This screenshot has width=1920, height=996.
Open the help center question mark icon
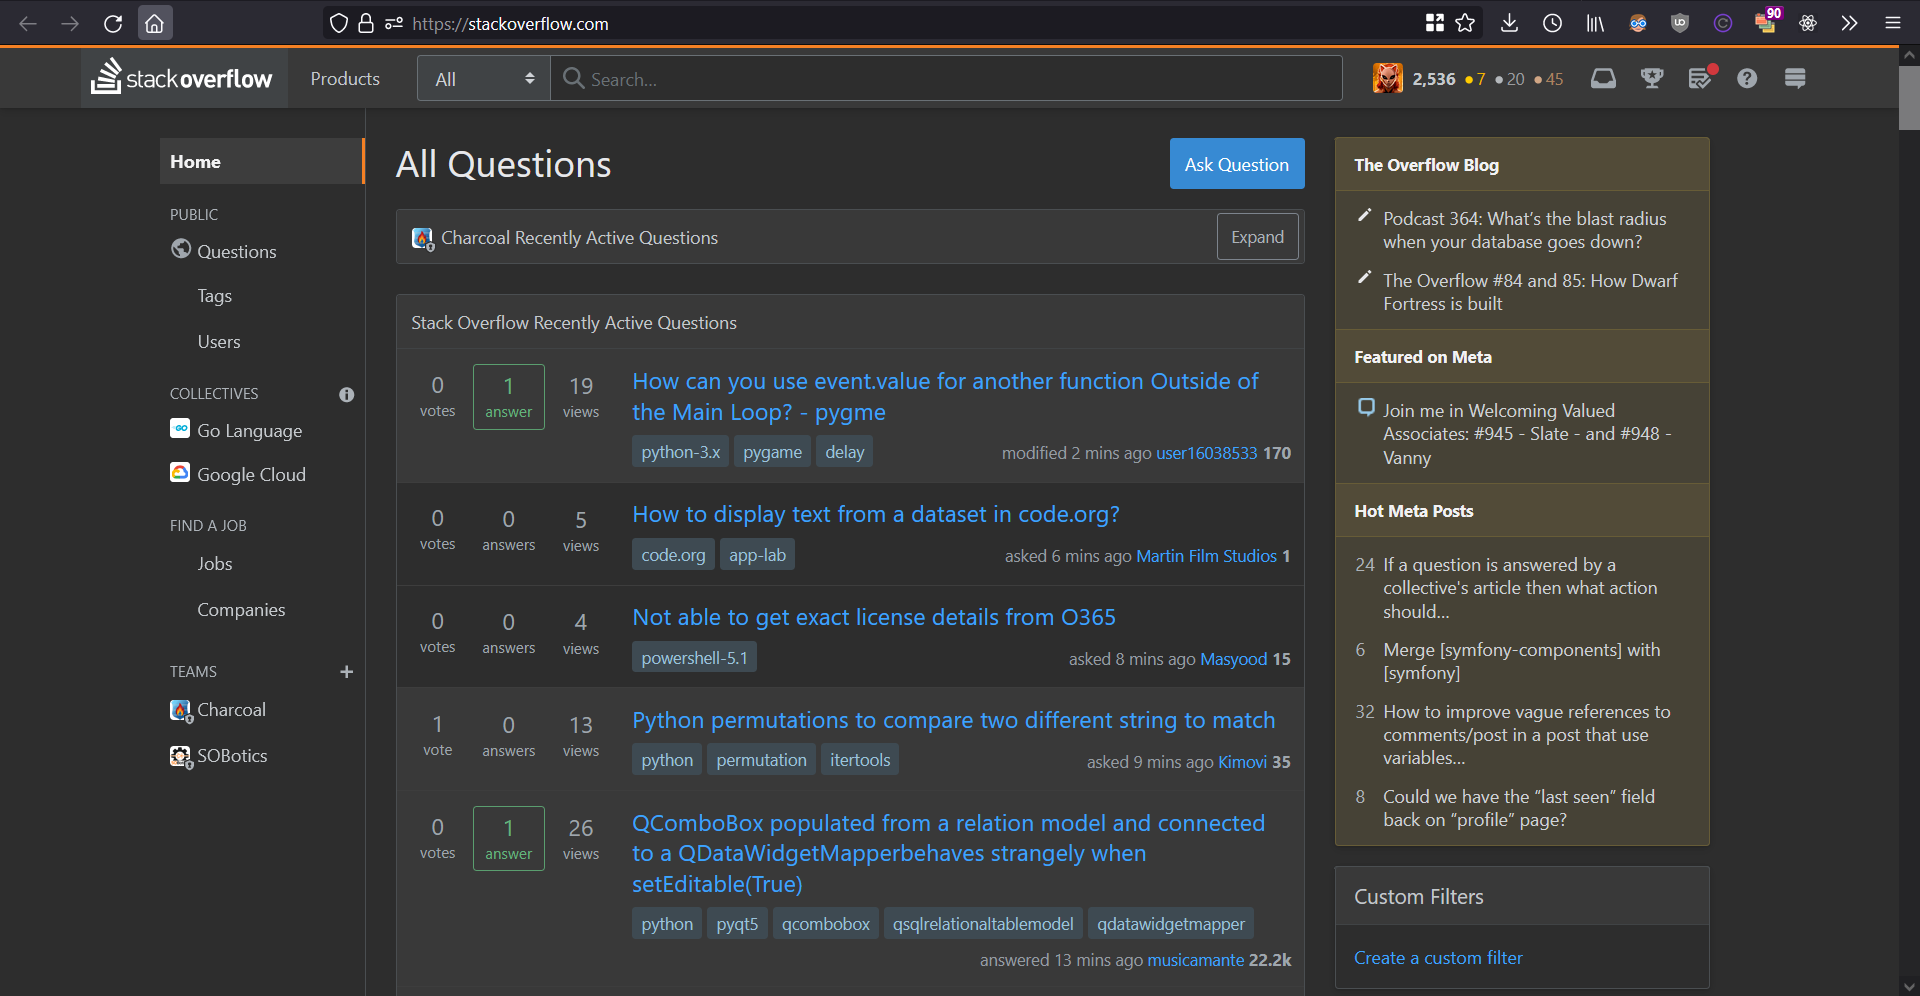click(1747, 78)
